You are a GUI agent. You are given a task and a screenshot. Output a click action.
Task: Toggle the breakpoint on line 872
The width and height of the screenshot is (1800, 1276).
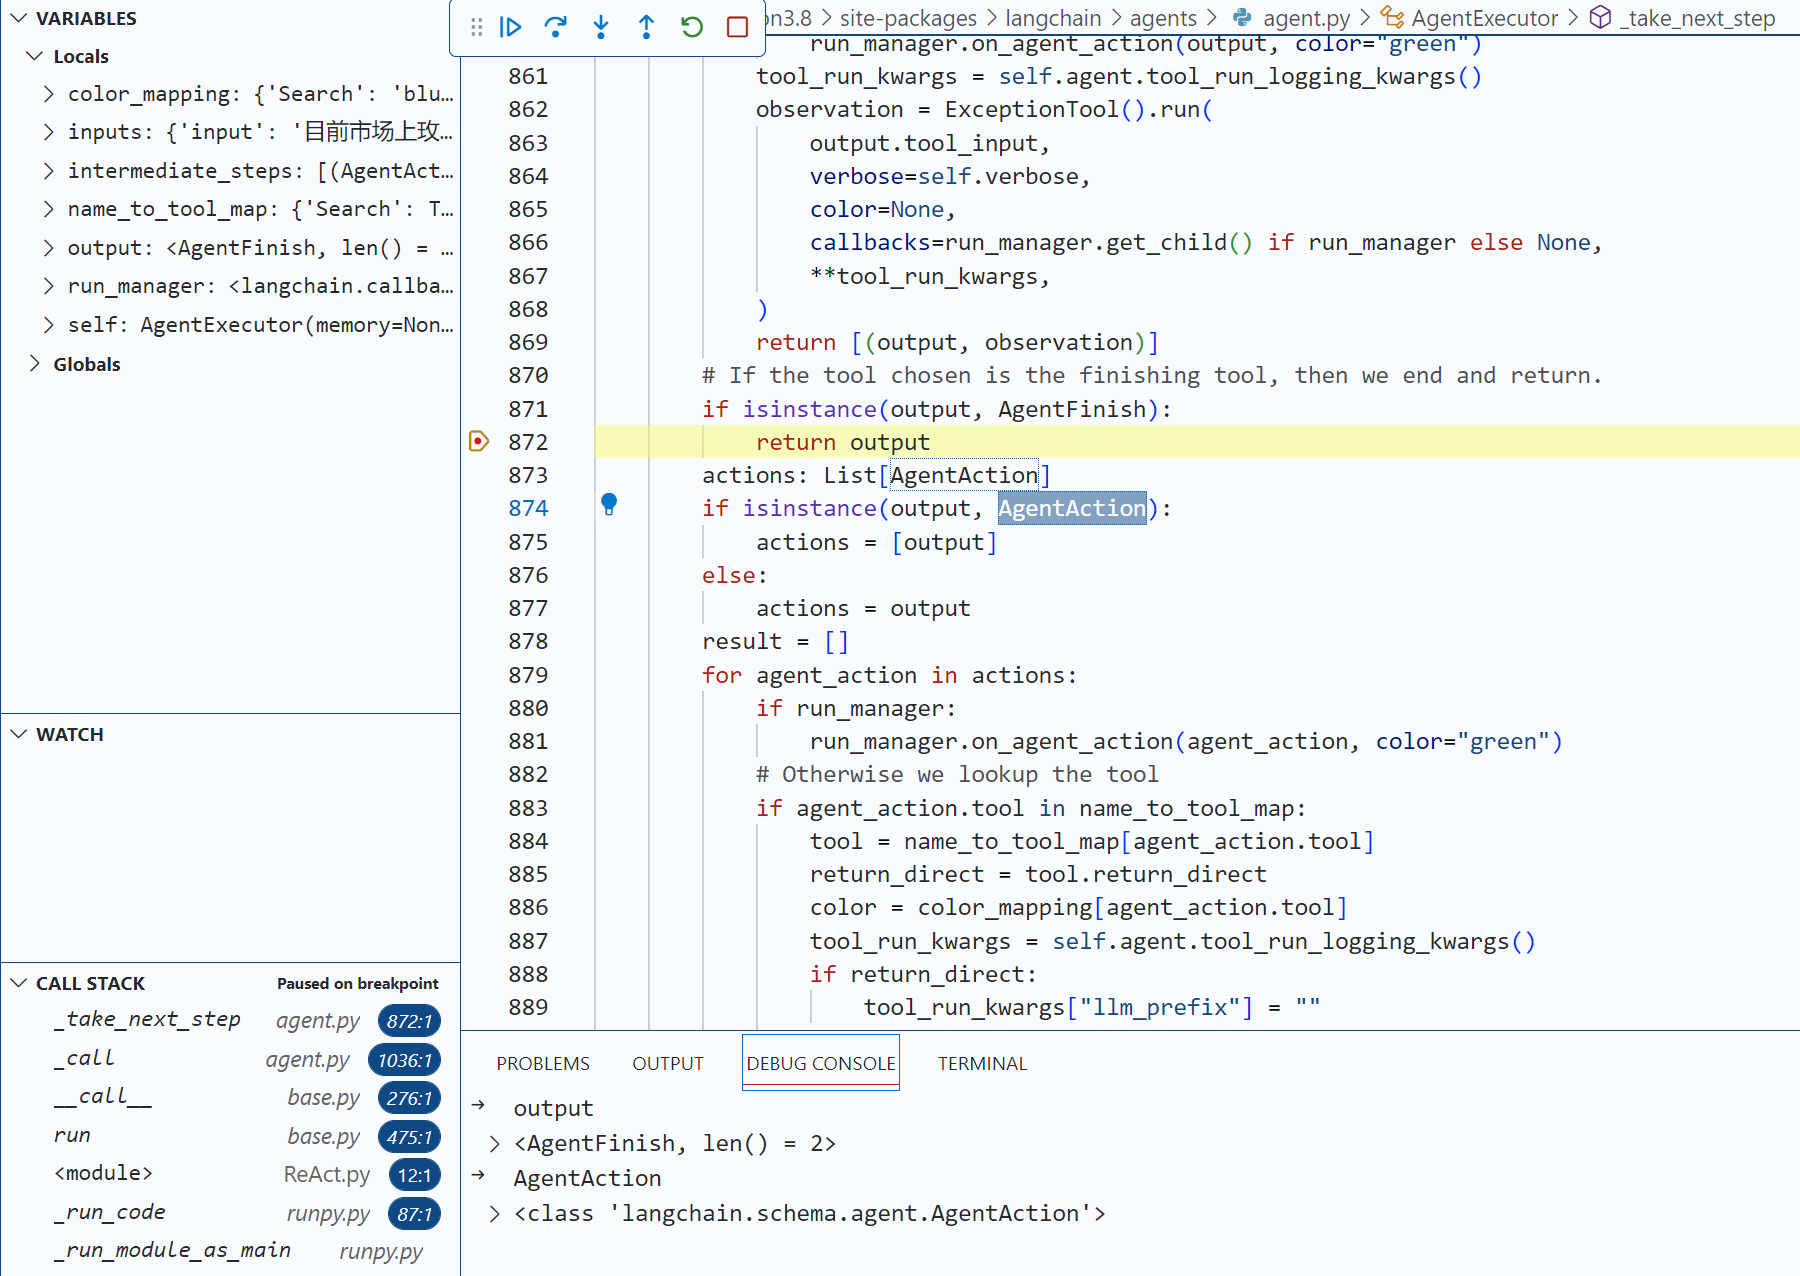coord(479,441)
